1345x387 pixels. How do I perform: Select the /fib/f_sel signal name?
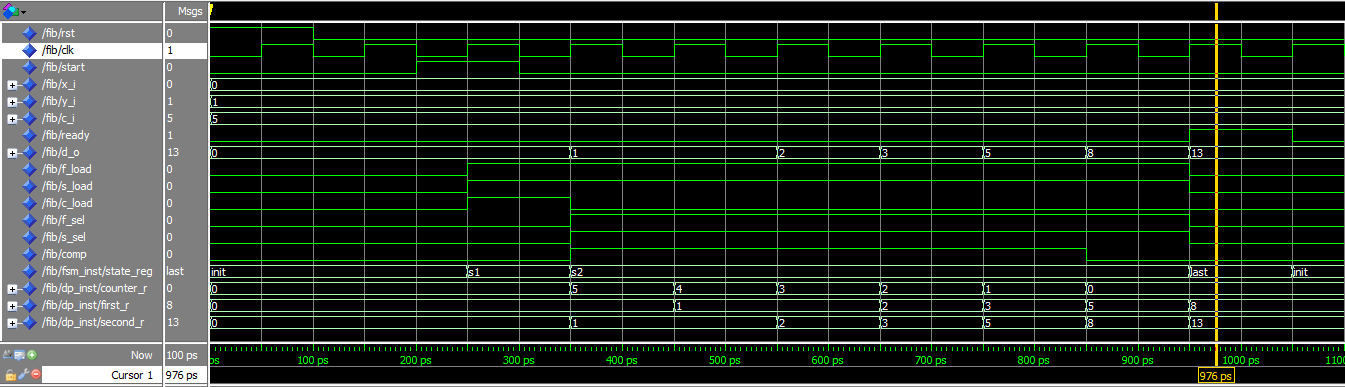[x=63, y=220]
